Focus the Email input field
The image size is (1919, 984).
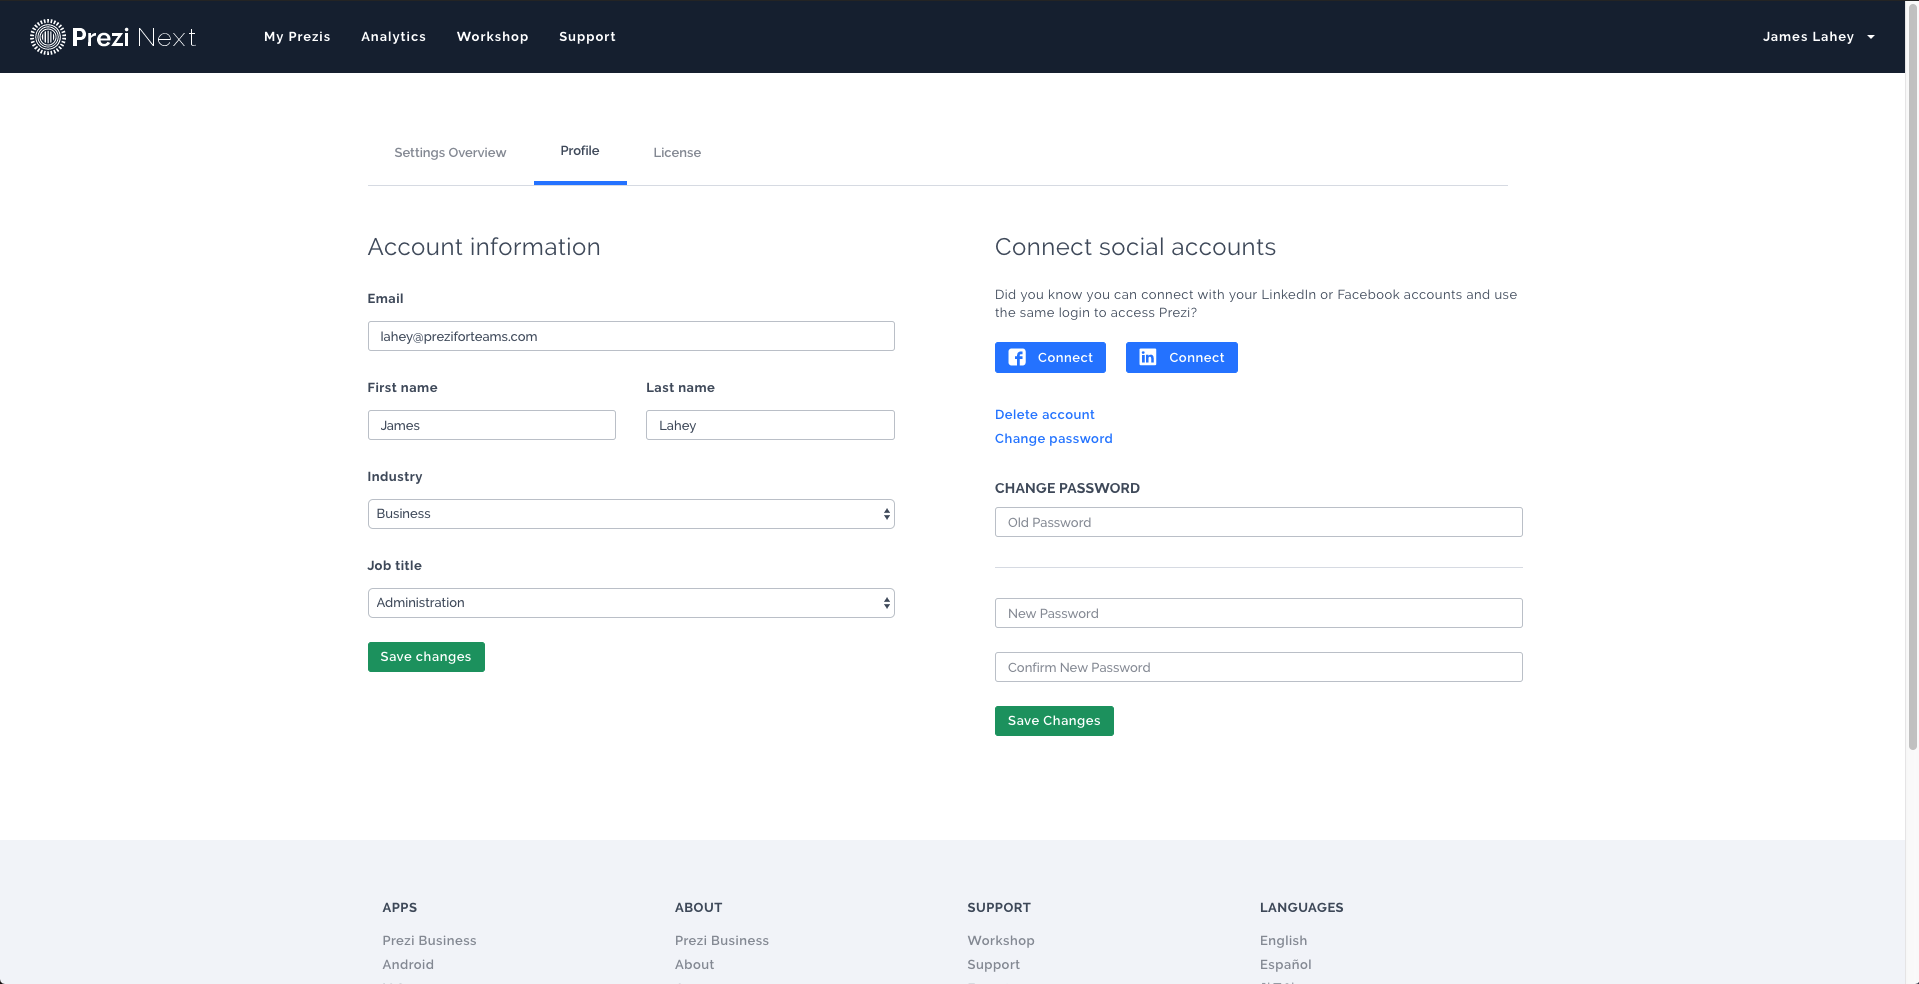[630, 336]
